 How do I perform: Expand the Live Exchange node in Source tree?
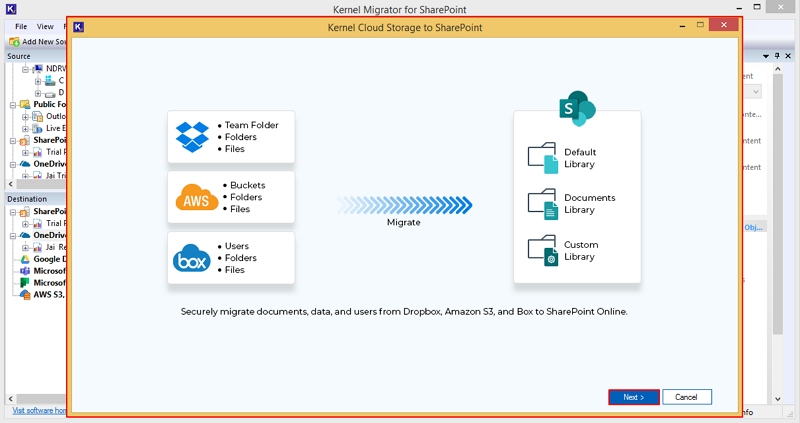point(25,129)
